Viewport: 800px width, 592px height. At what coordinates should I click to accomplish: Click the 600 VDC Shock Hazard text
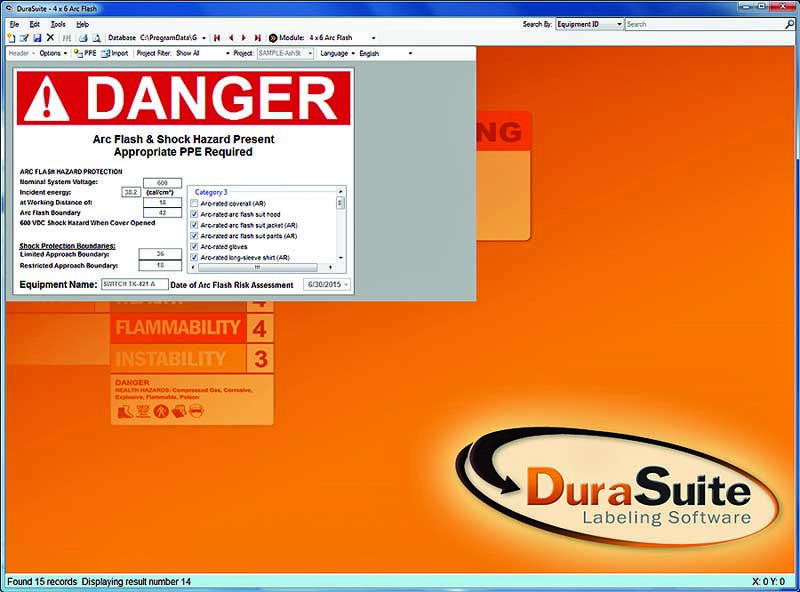click(87, 223)
